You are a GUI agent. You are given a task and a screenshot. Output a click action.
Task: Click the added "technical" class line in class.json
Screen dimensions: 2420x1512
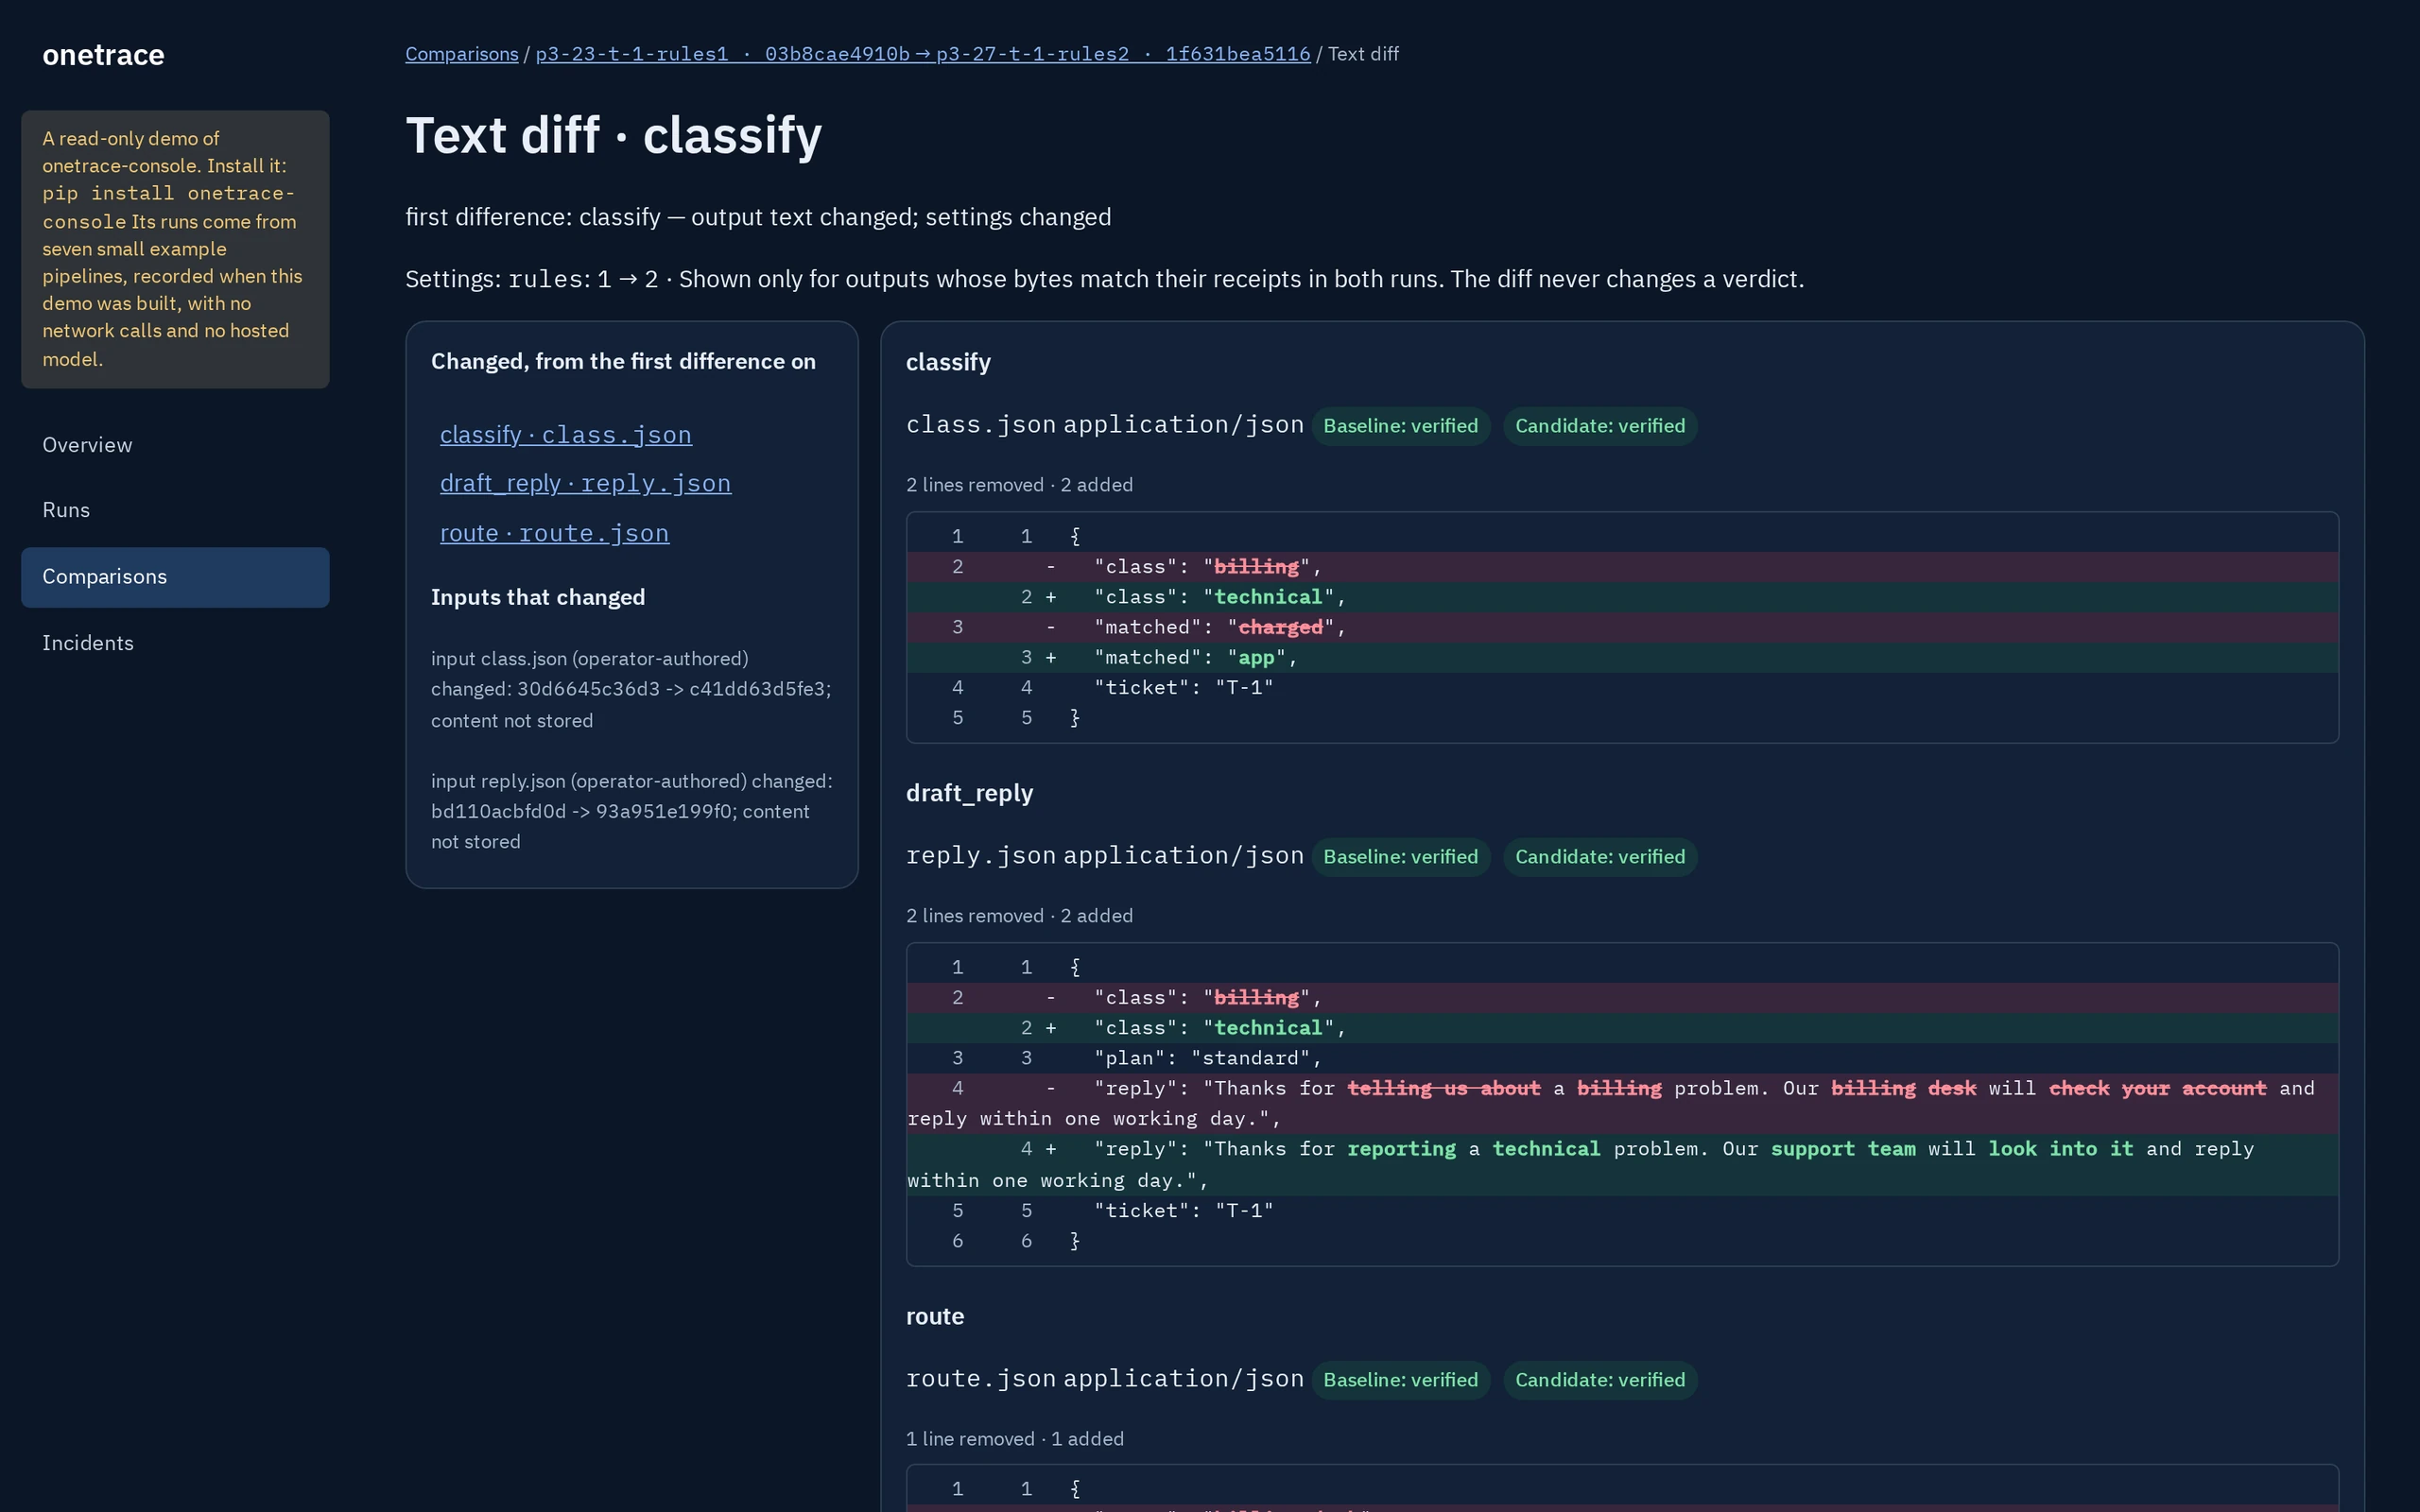tap(1622, 597)
